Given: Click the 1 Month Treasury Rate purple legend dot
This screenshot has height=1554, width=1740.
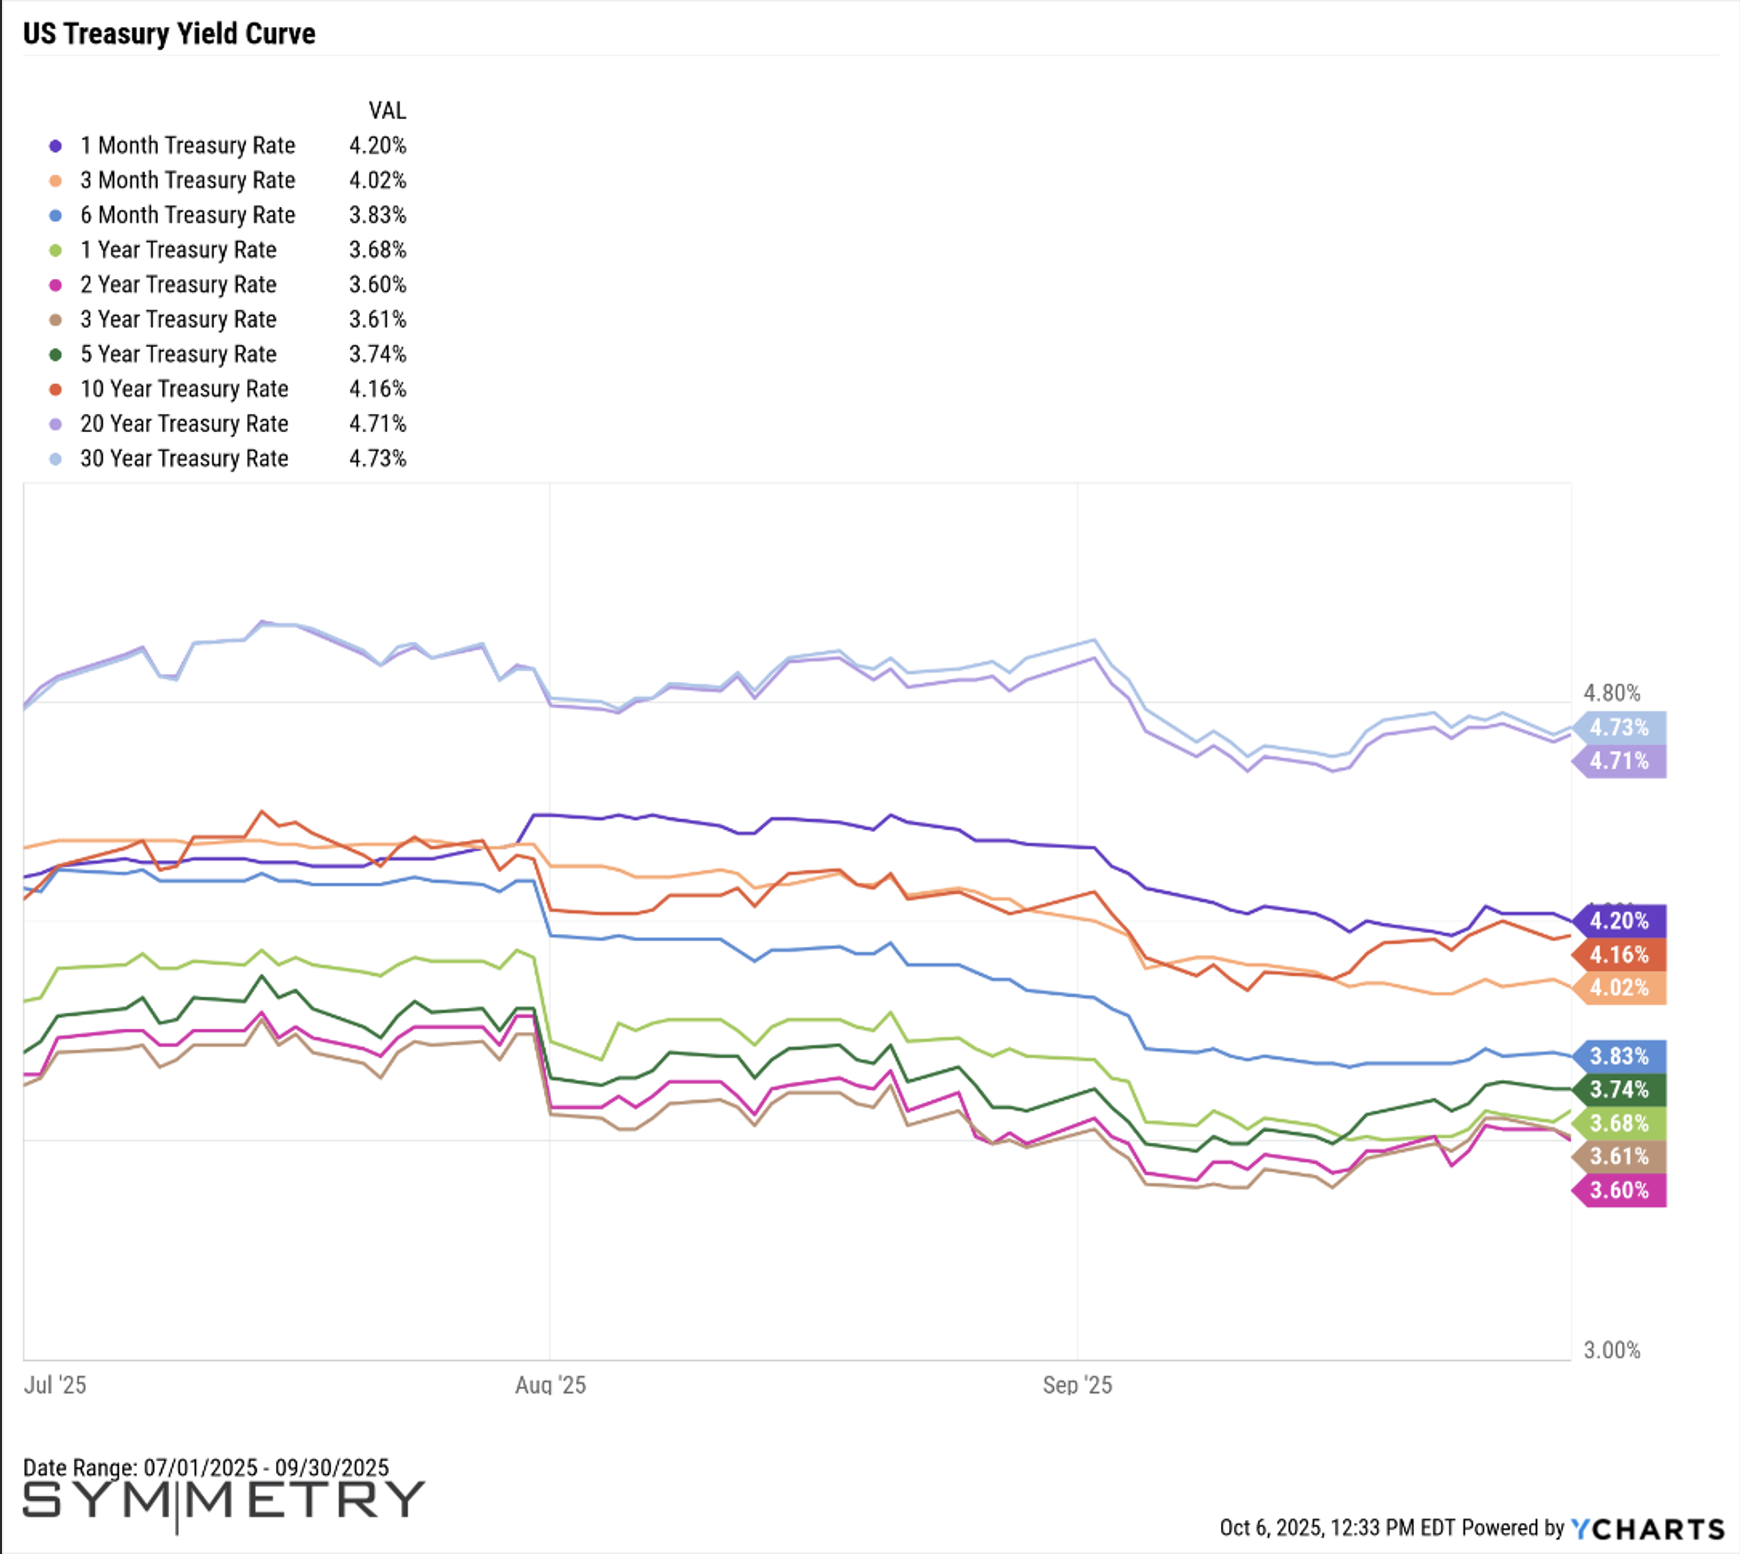Looking at the screenshot, I should [x=56, y=146].
